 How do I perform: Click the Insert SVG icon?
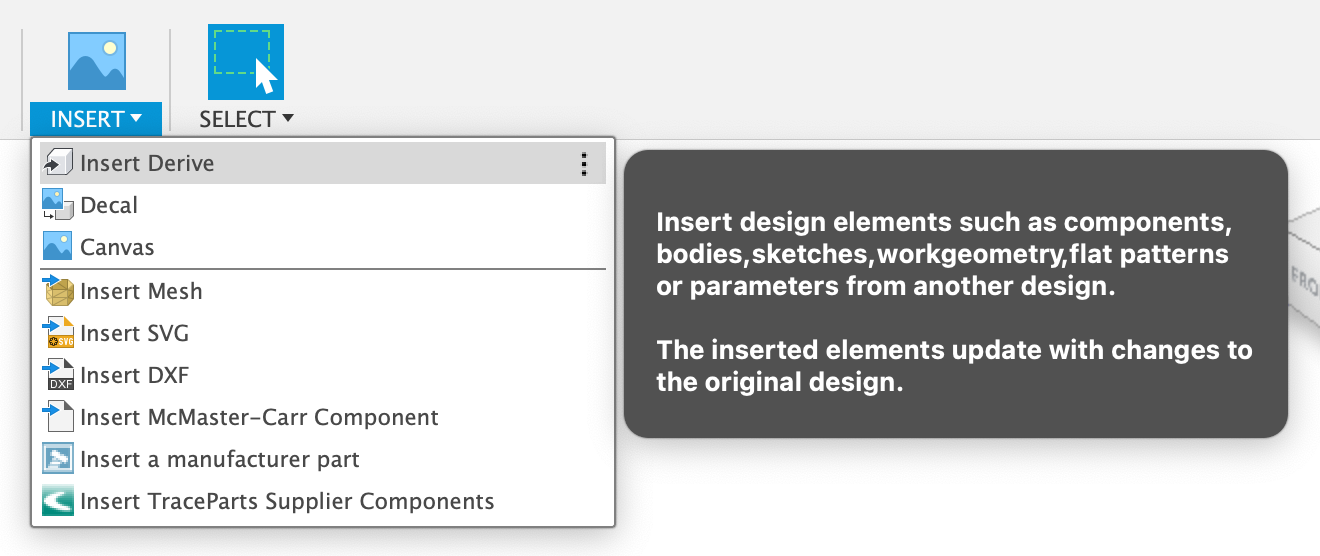coord(58,333)
